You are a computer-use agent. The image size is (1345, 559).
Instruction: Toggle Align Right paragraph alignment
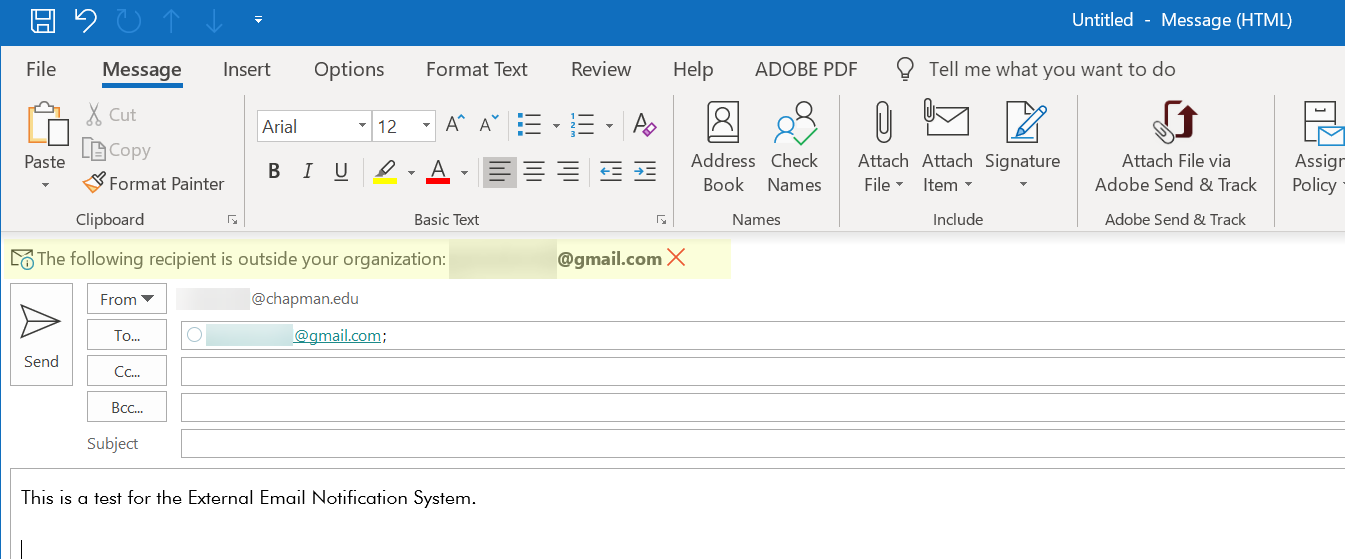coord(568,172)
